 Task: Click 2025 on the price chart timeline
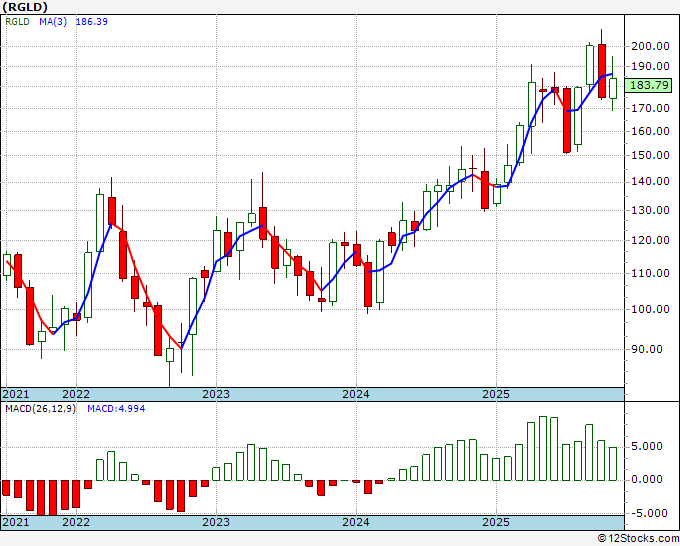pyautogui.click(x=496, y=394)
